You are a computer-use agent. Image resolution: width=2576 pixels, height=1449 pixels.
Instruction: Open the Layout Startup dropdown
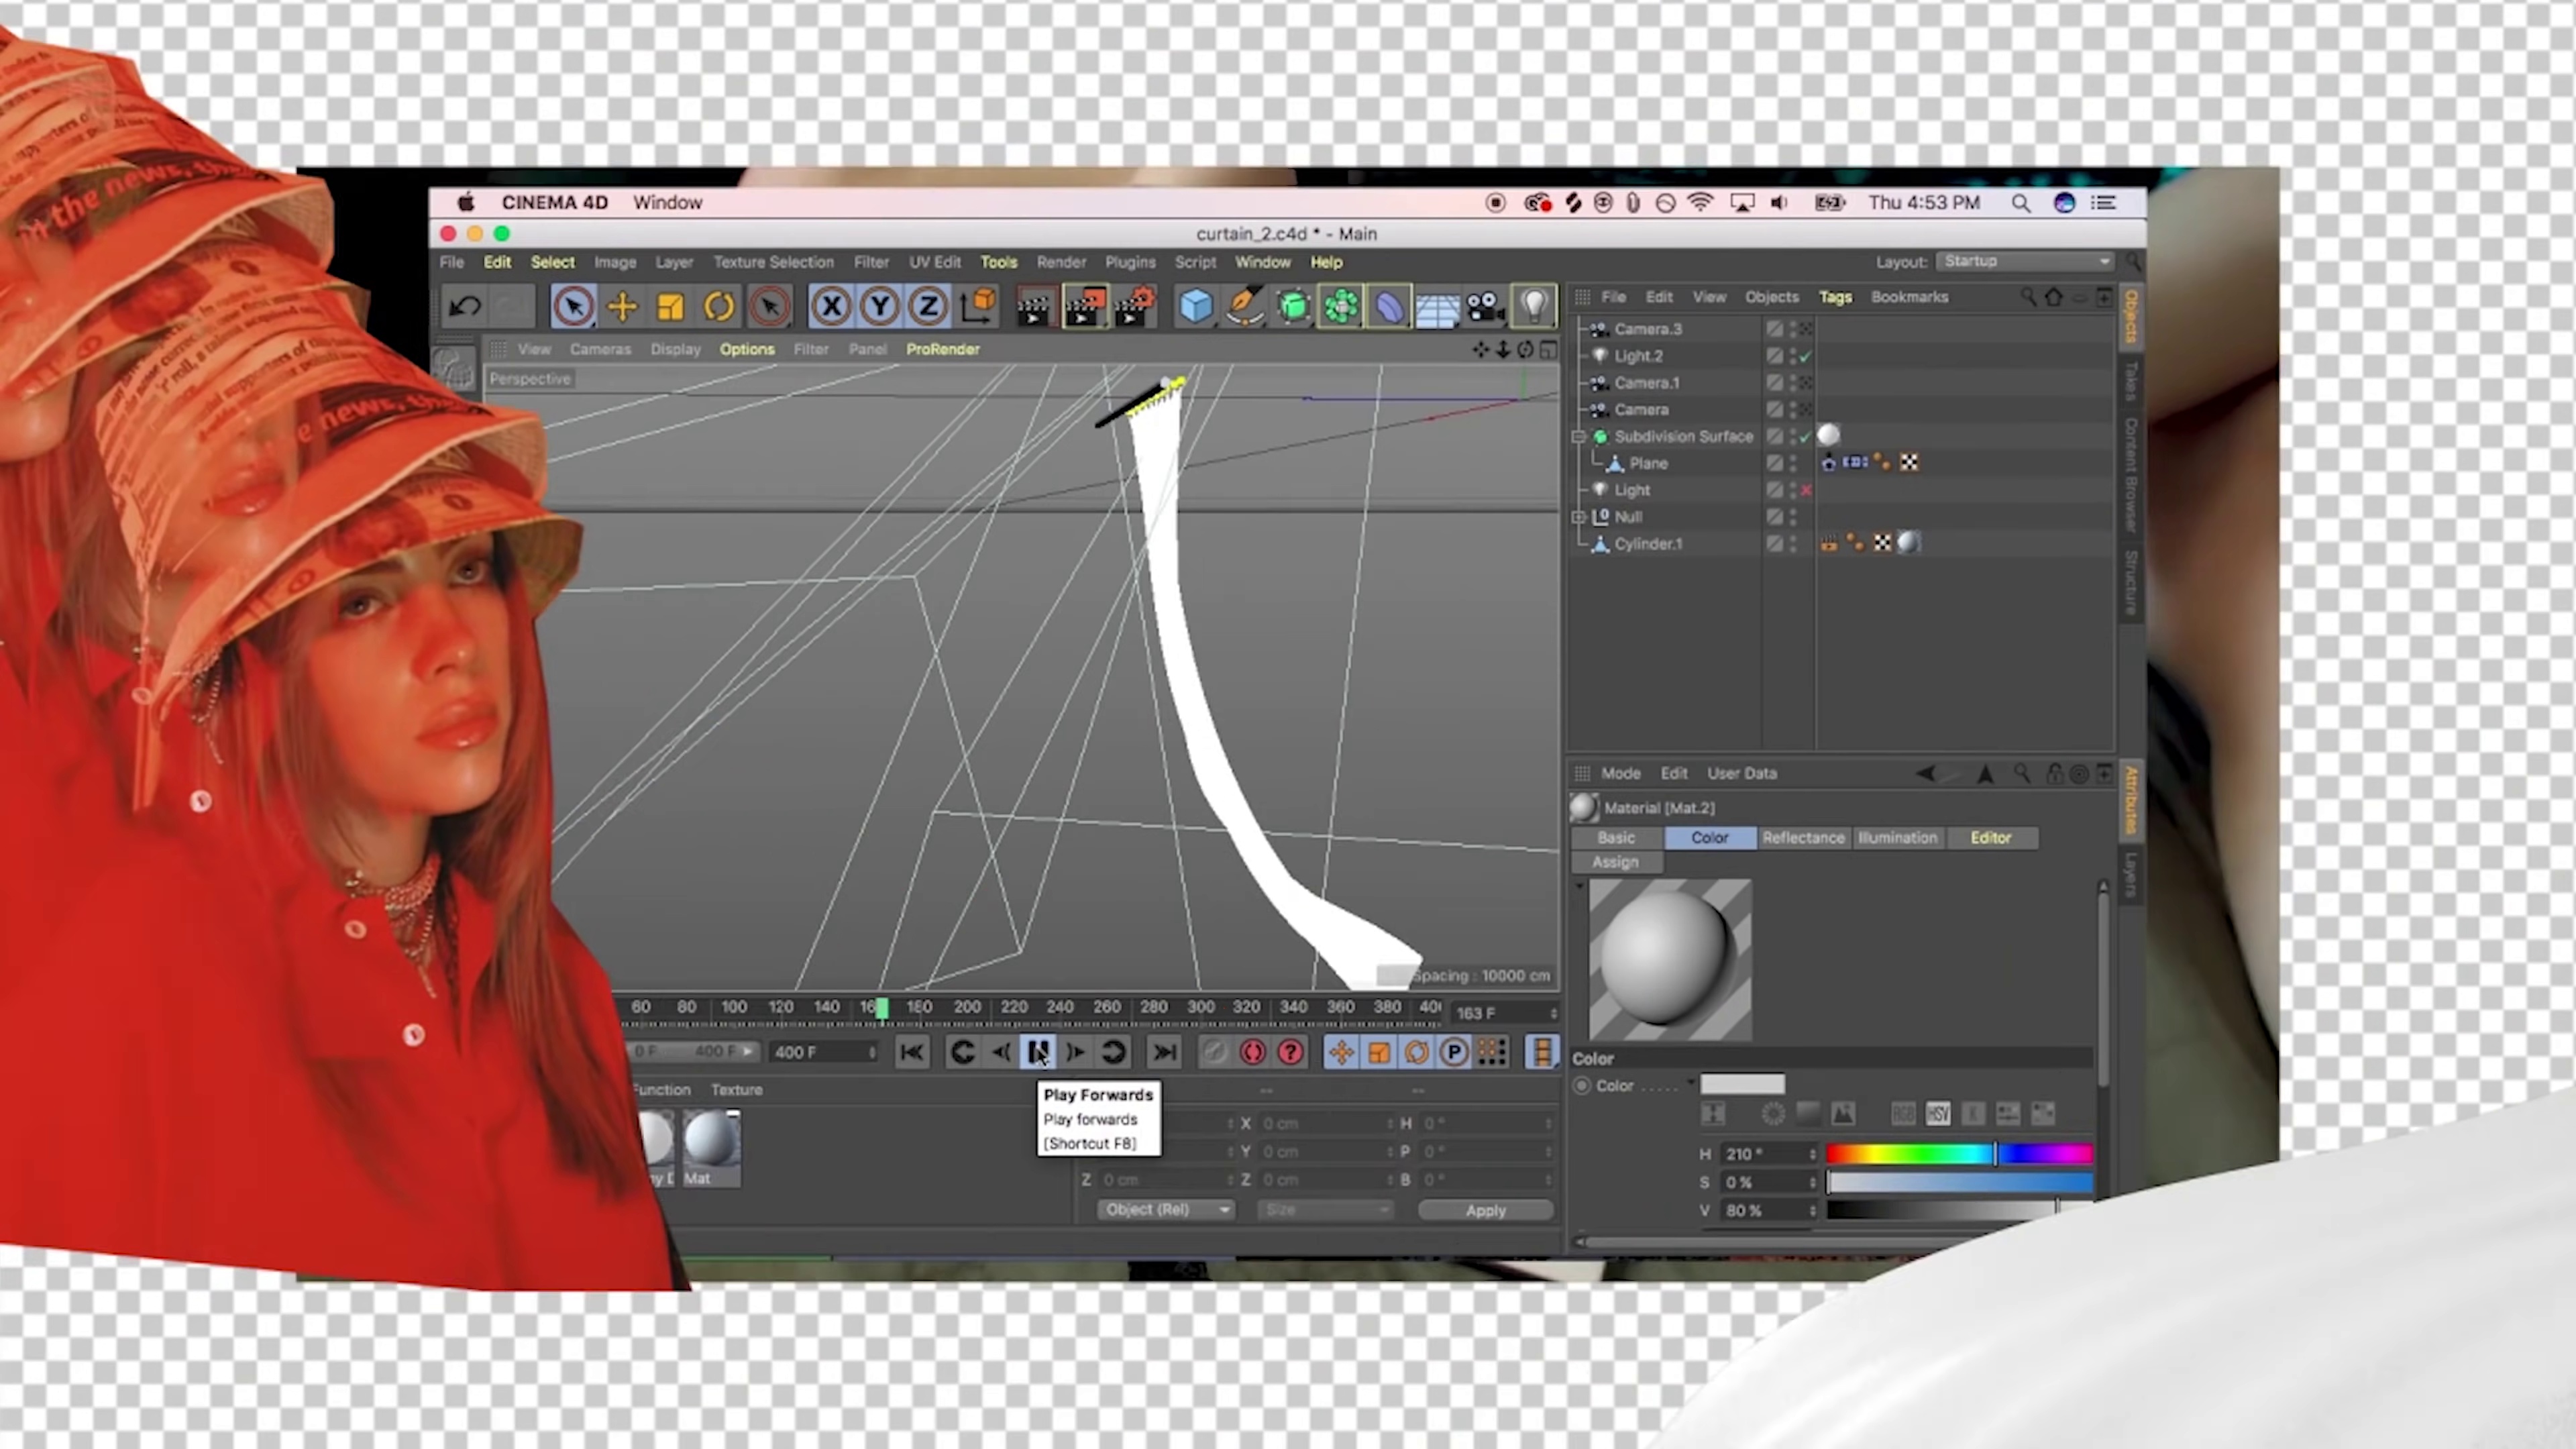2026,261
